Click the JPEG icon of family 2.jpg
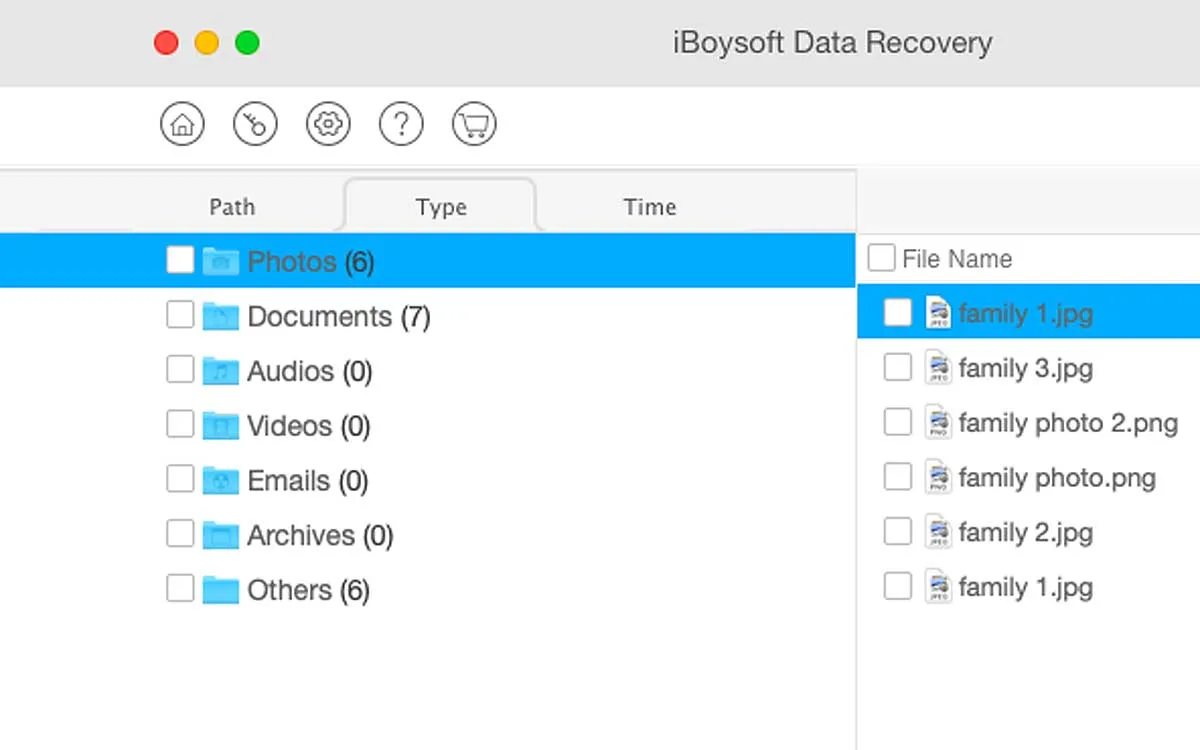The height and width of the screenshot is (750, 1200). click(x=938, y=532)
